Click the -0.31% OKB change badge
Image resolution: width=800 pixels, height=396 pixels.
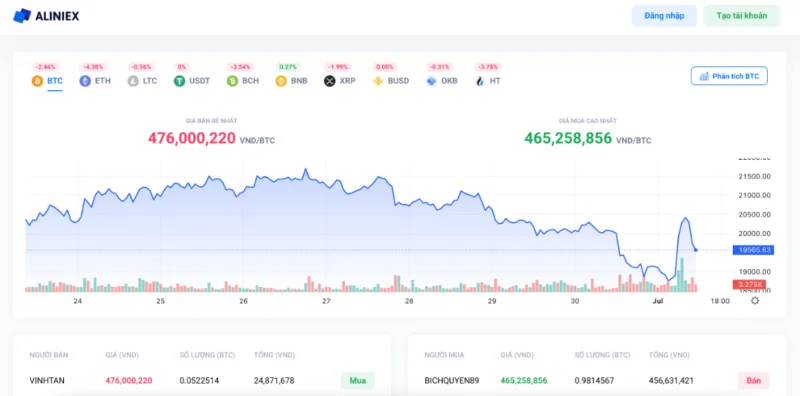tap(440, 67)
